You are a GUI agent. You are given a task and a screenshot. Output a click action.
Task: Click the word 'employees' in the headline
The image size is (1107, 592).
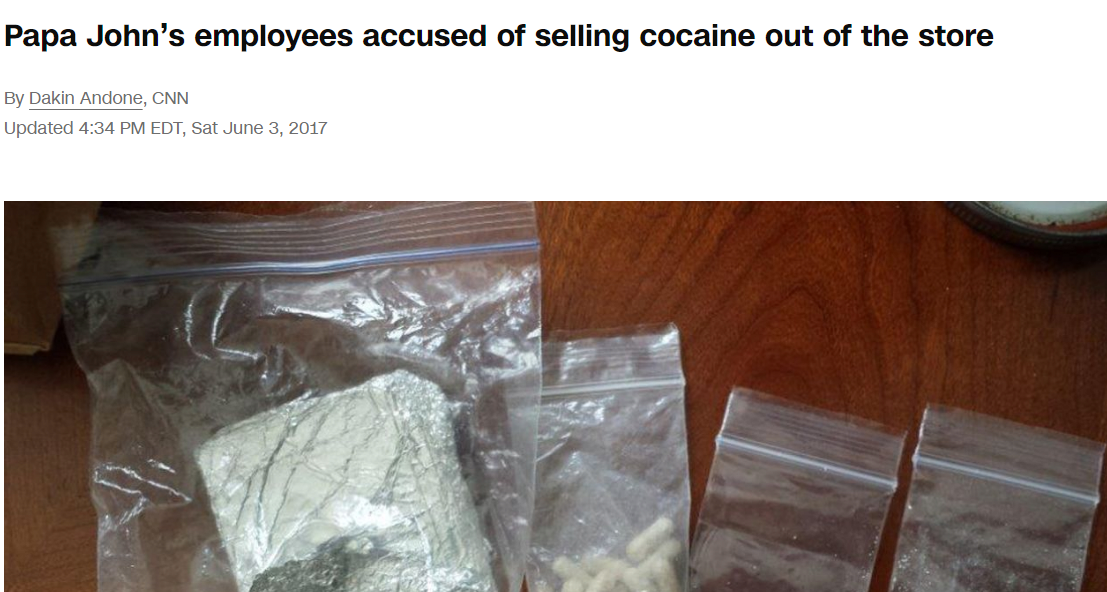[273, 37]
